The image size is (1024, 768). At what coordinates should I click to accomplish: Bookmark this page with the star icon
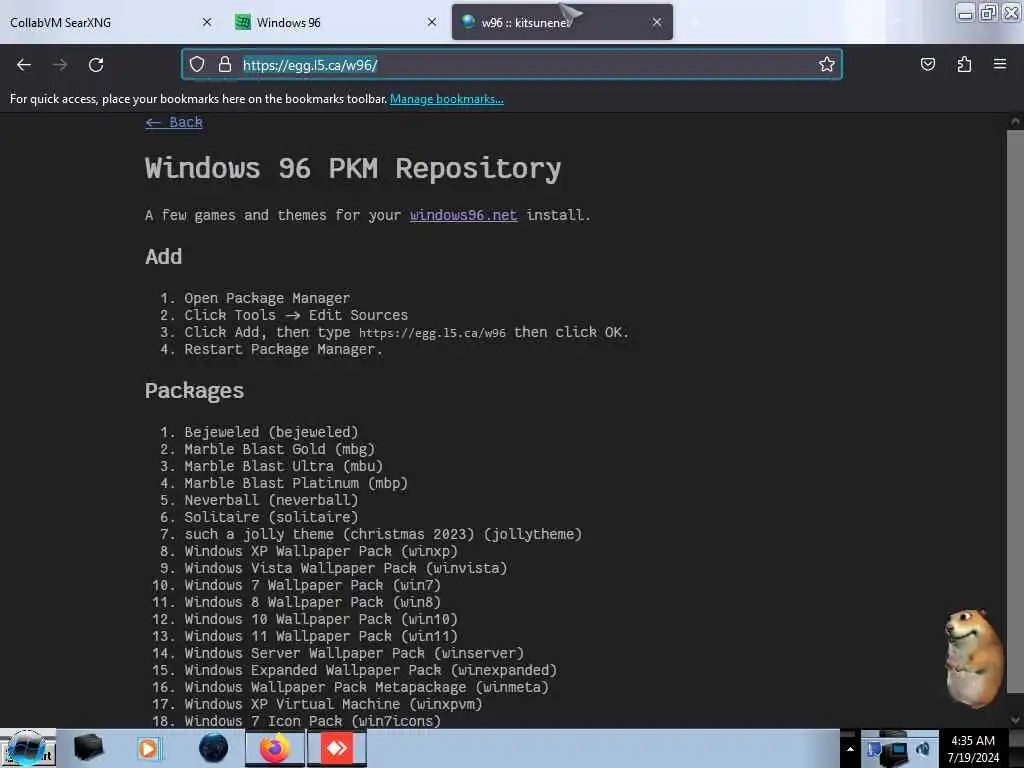point(827,64)
